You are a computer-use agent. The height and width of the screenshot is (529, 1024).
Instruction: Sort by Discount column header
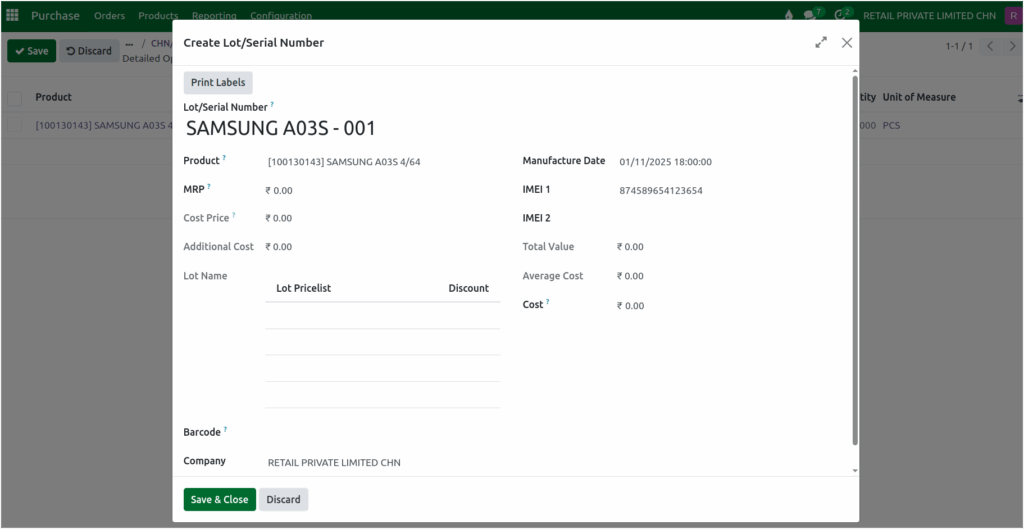[468, 288]
